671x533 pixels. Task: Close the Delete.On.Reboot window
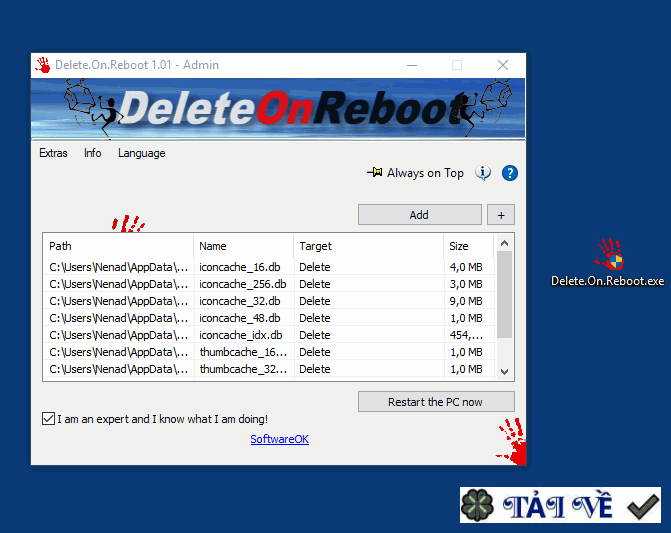[503, 65]
